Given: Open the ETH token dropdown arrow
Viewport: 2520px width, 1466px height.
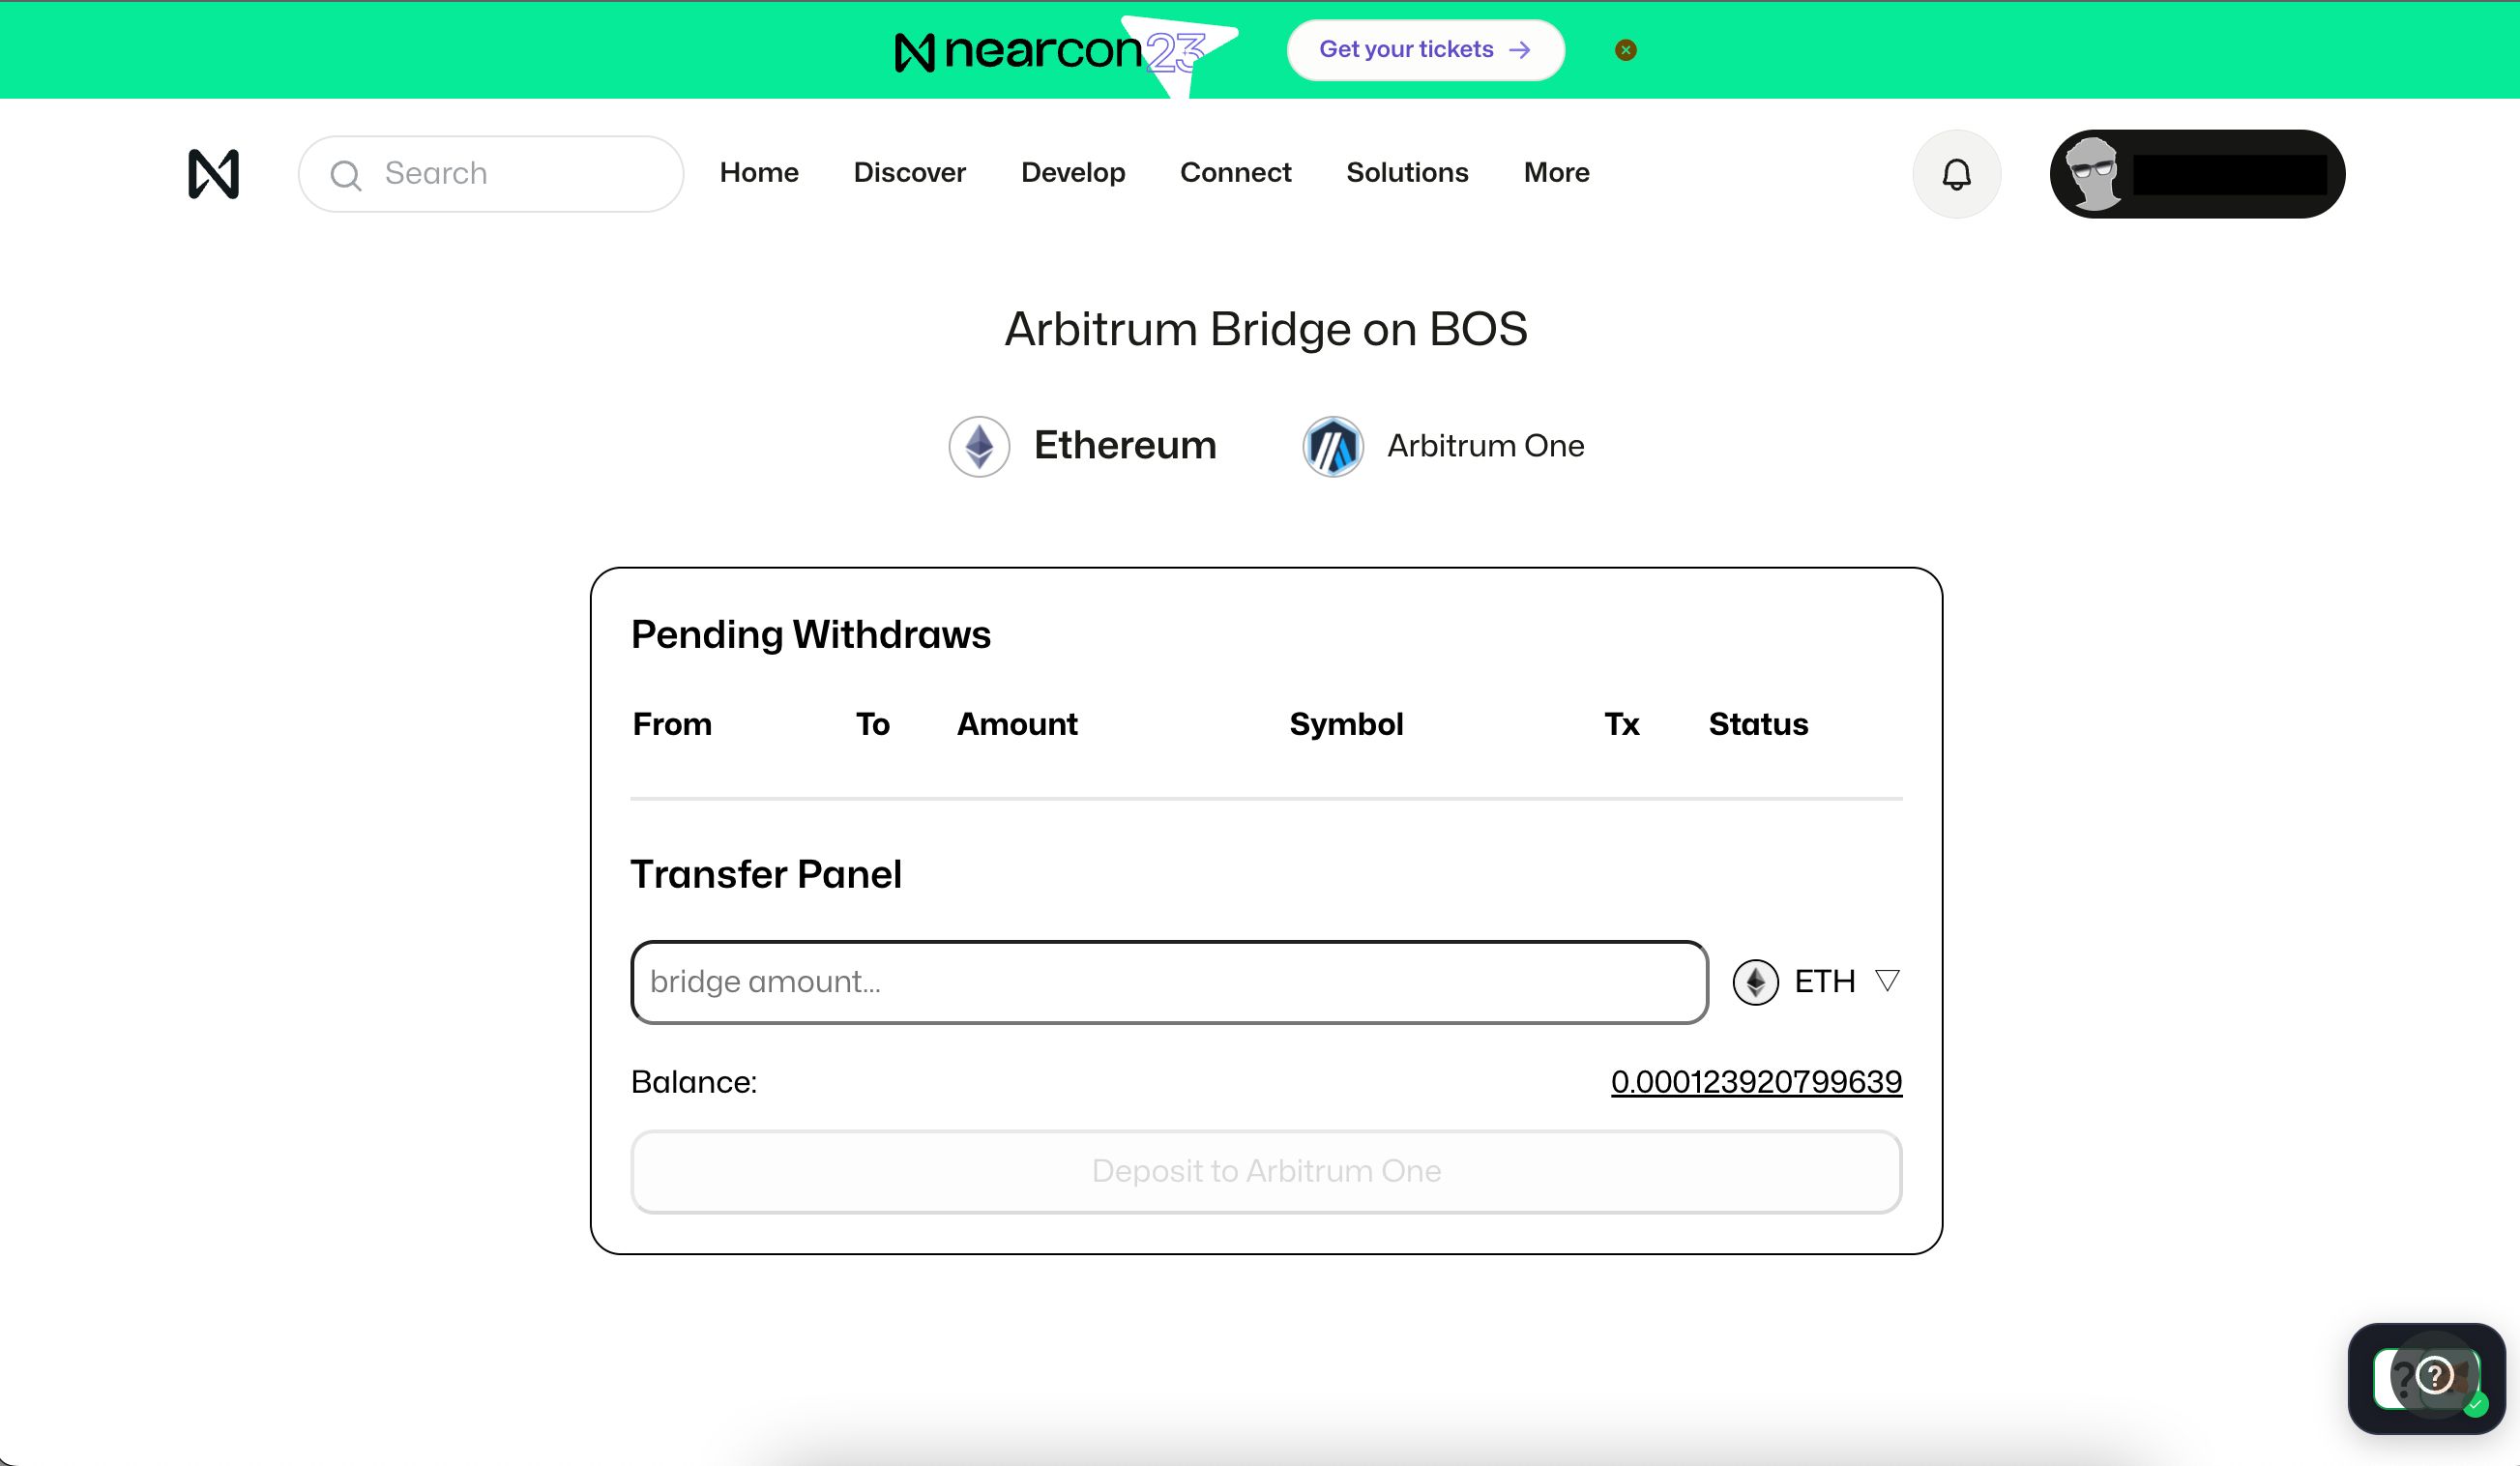Looking at the screenshot, I should click(x=1887, y=981).
